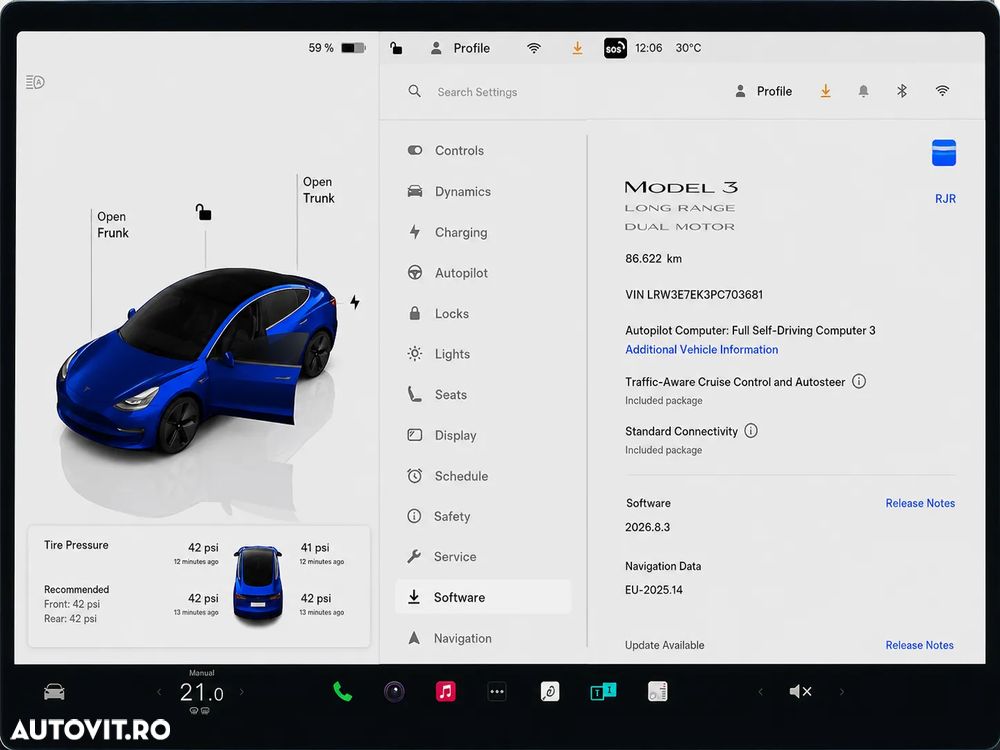Open Release Notes next to Software

920,503
